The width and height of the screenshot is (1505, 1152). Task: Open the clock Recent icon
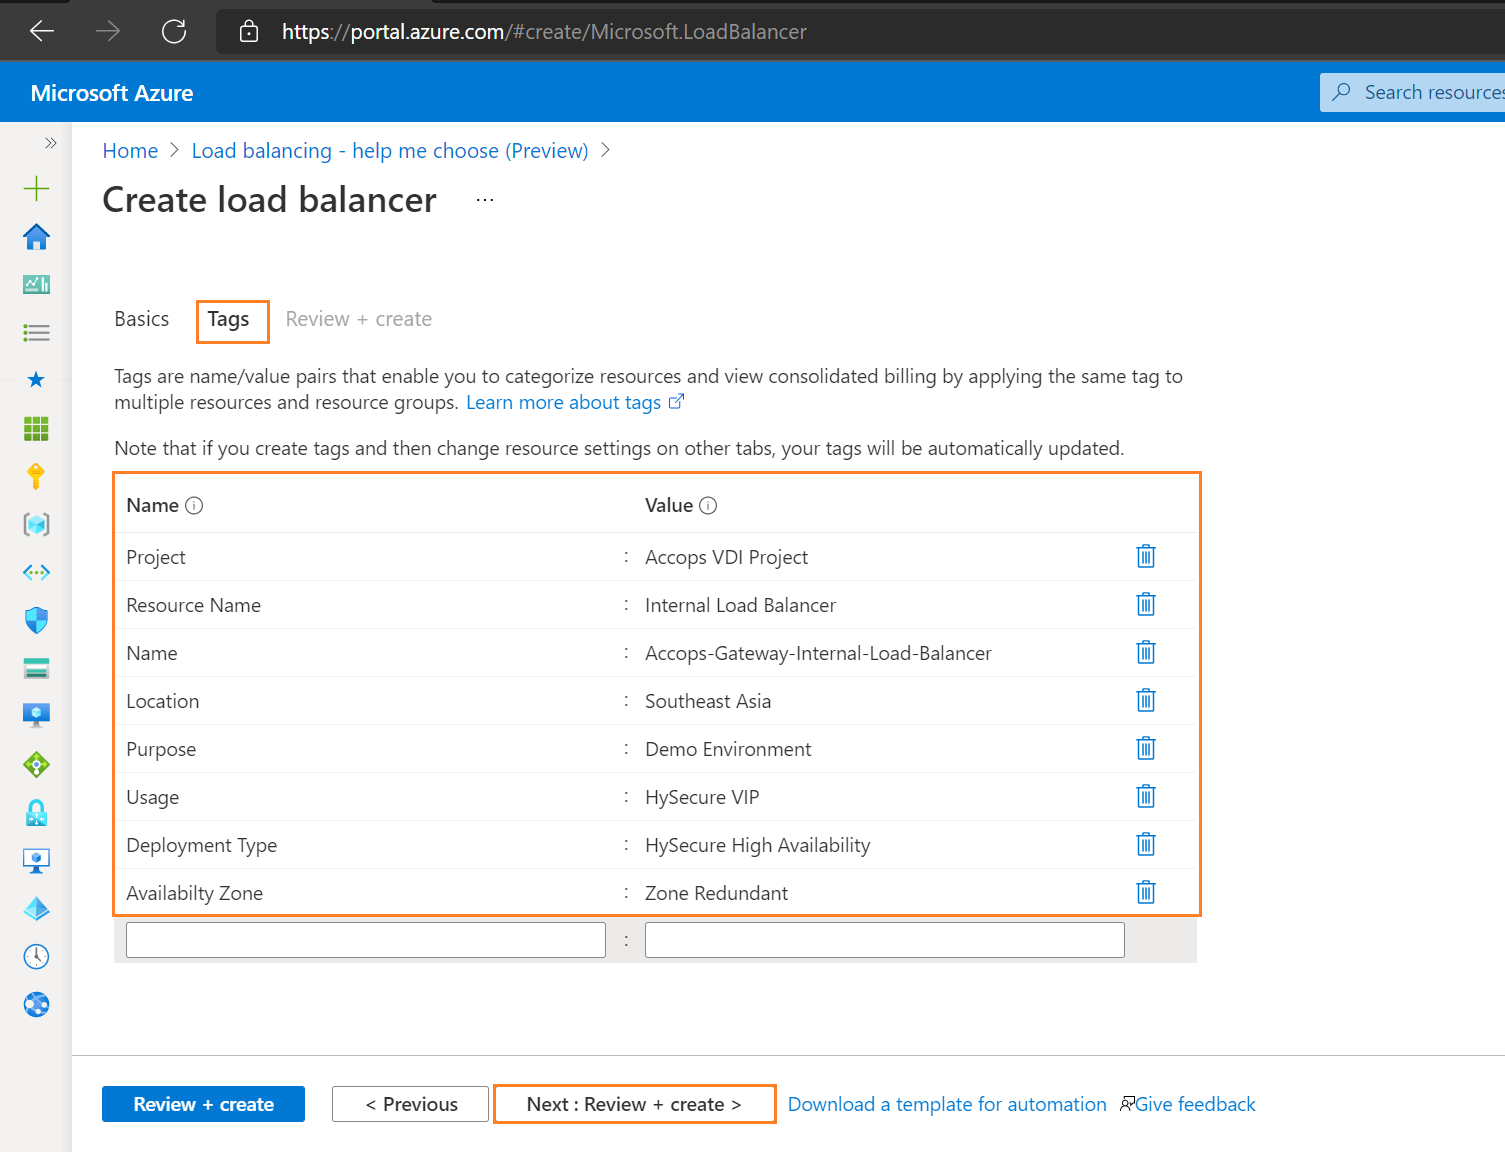(36, 957)
